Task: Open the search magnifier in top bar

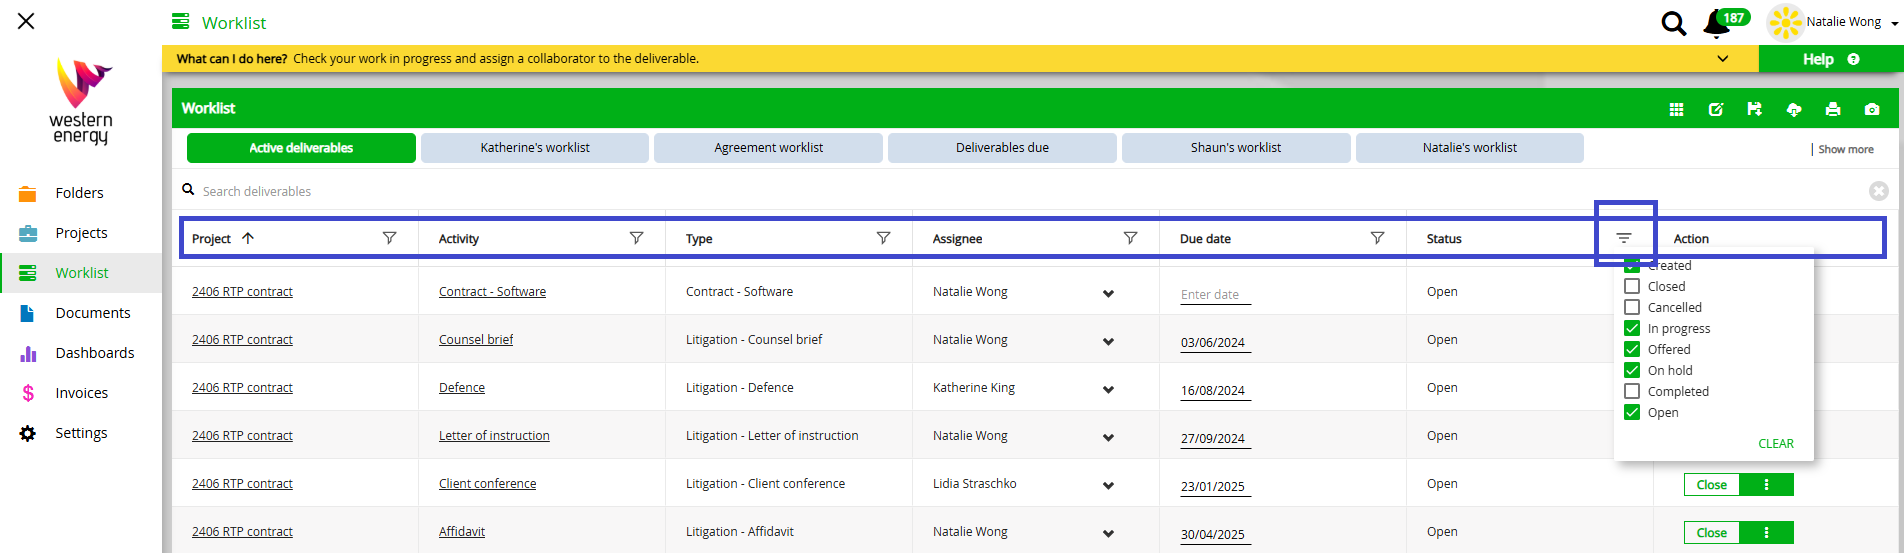Action: click(1673, 23)
